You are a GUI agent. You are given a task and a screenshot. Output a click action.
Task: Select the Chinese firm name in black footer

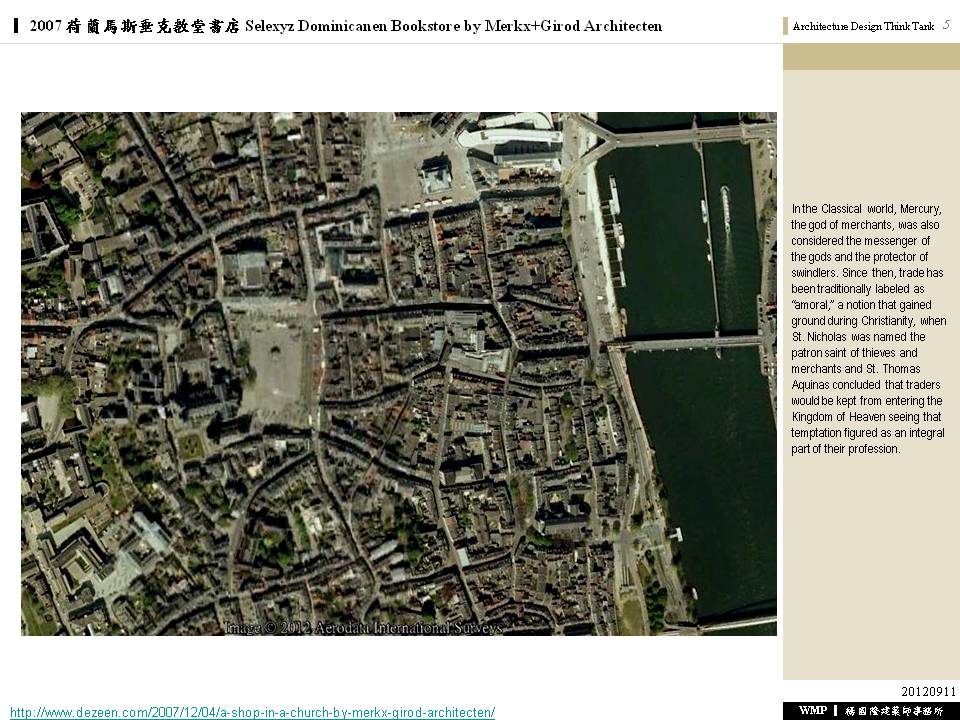point(894,710)
